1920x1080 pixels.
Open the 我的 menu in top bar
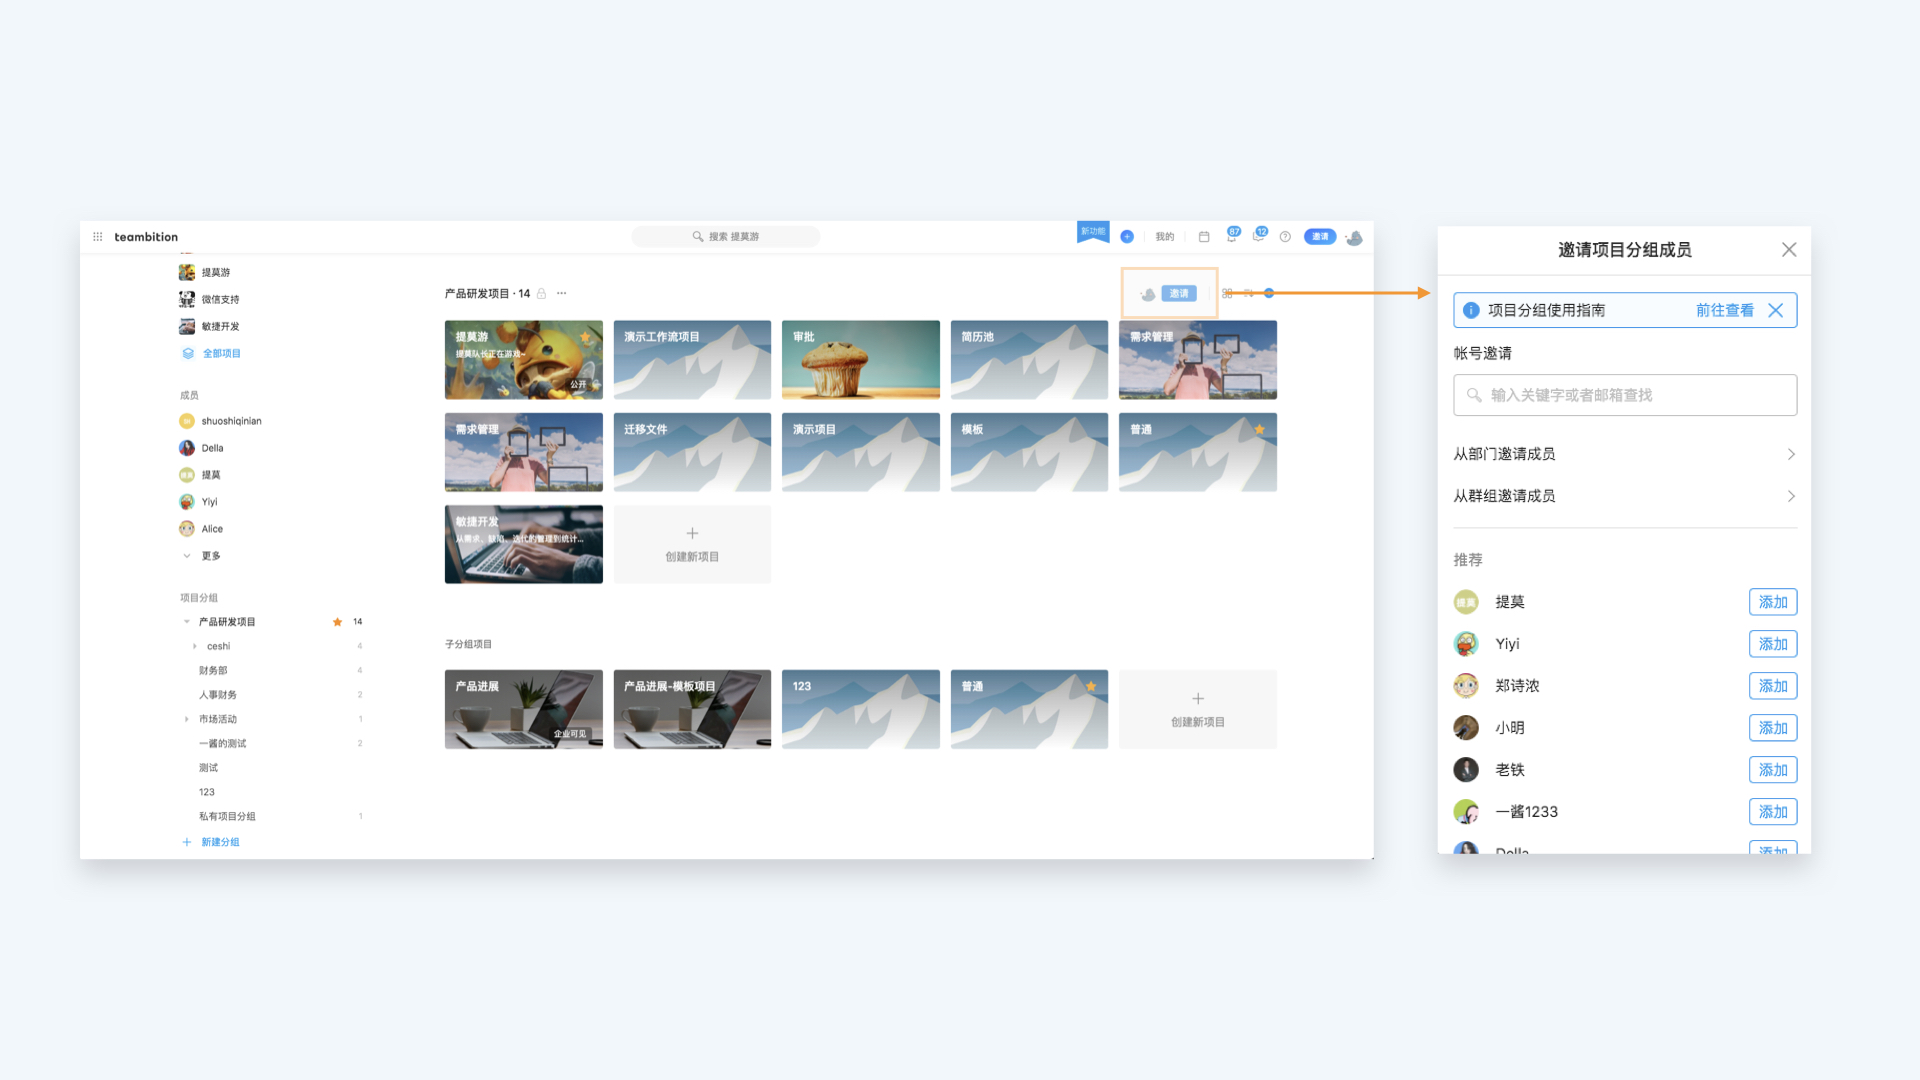coord(1165,237)
